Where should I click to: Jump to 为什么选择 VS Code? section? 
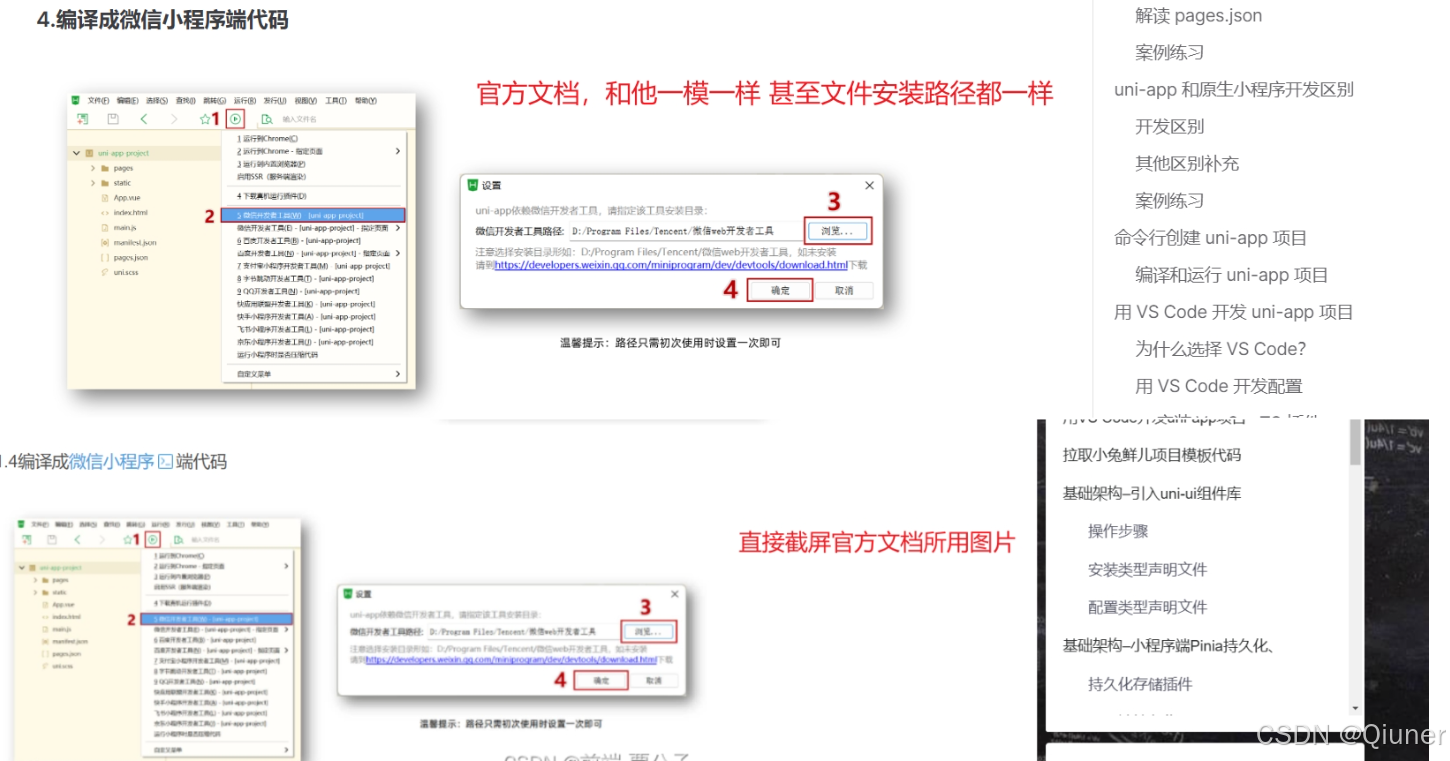tap(1221, 349)
